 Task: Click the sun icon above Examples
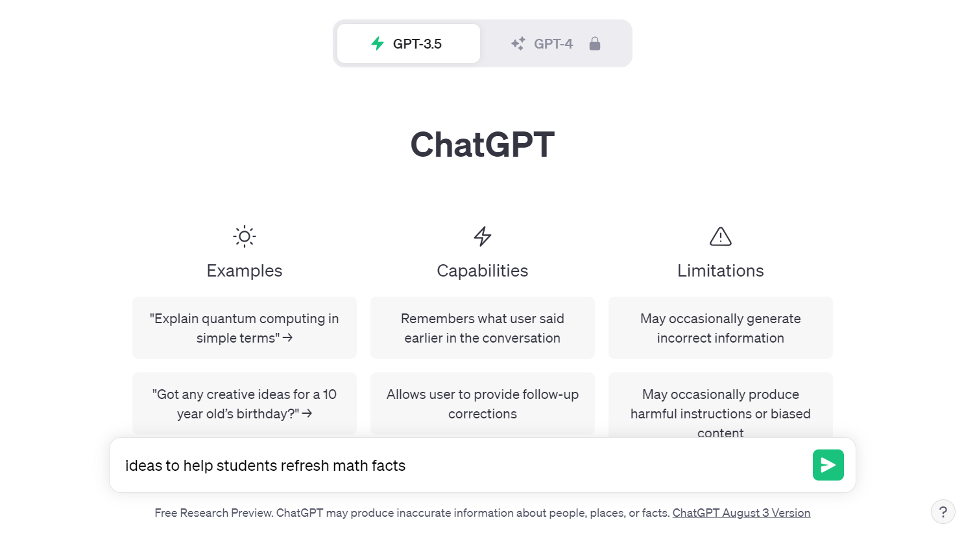pyautogui.click(x=244, y=236)
